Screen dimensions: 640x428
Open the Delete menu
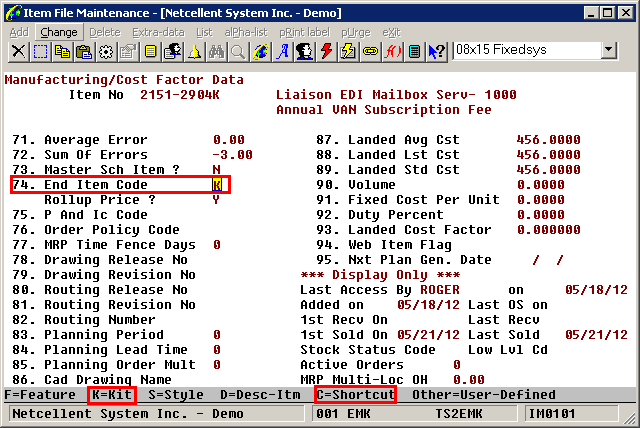[x=105, y=32]
